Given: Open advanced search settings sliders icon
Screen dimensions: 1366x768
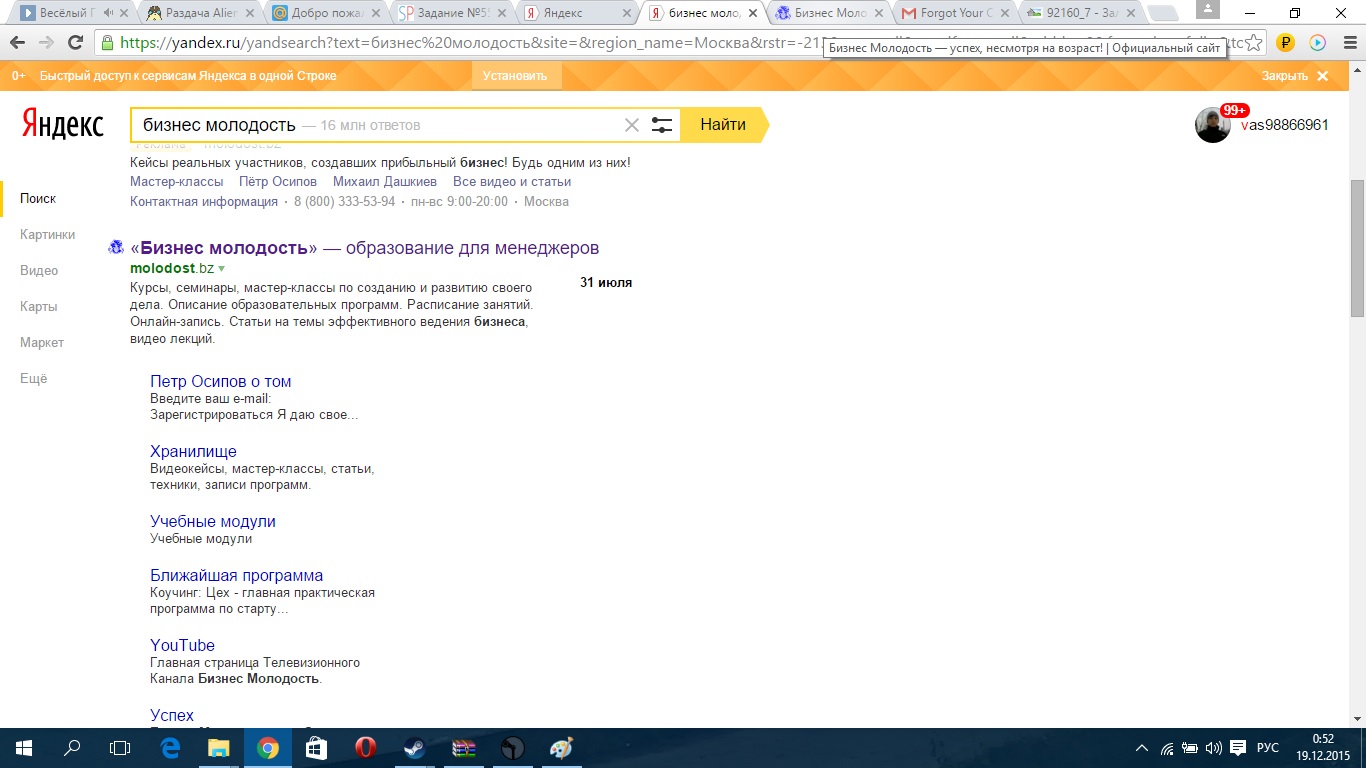Looking at the screenshot, I should tap(662, 125).
